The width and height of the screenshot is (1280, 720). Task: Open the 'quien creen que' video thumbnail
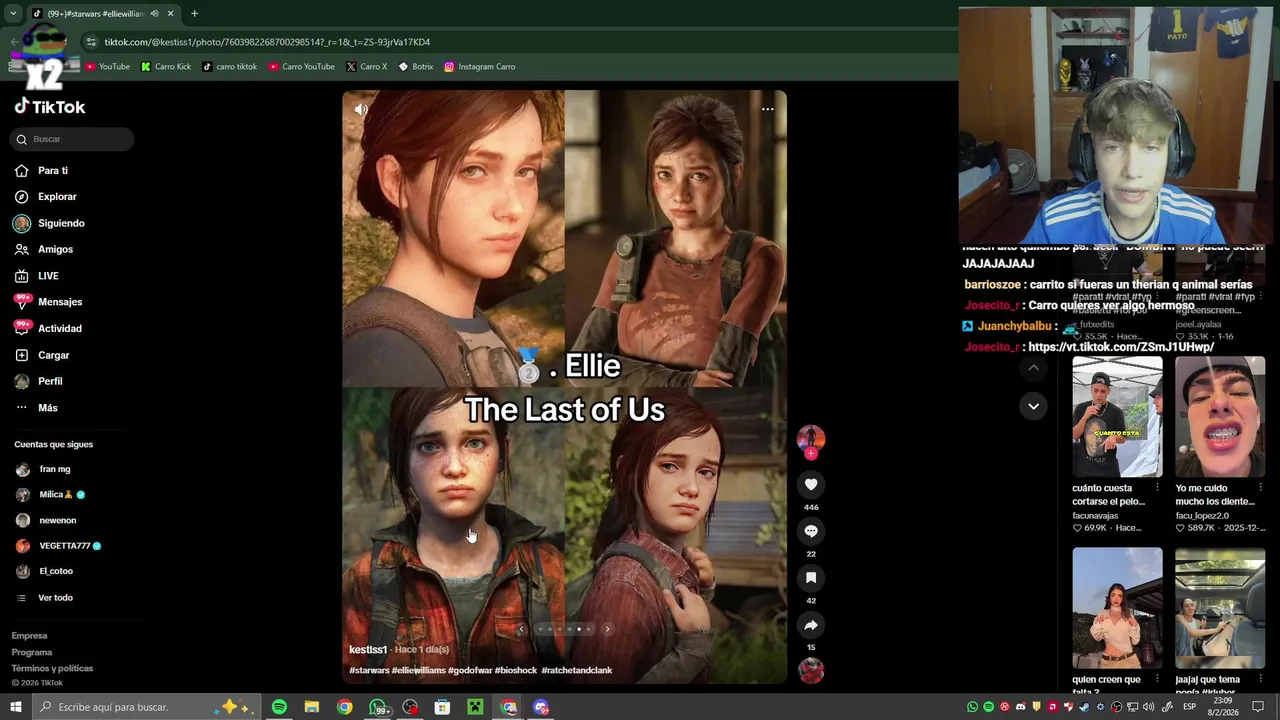coord(1117,608)
